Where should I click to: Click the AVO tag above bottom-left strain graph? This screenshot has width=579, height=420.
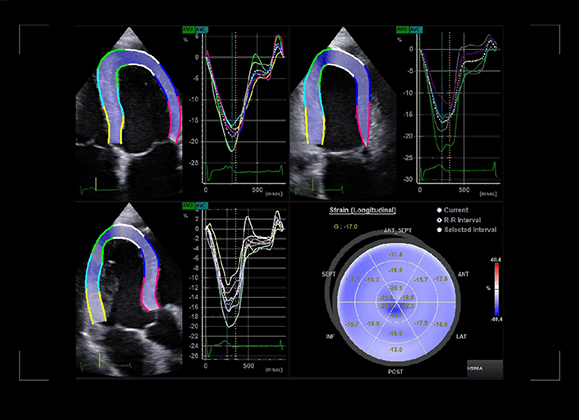(x=188, y=205)
